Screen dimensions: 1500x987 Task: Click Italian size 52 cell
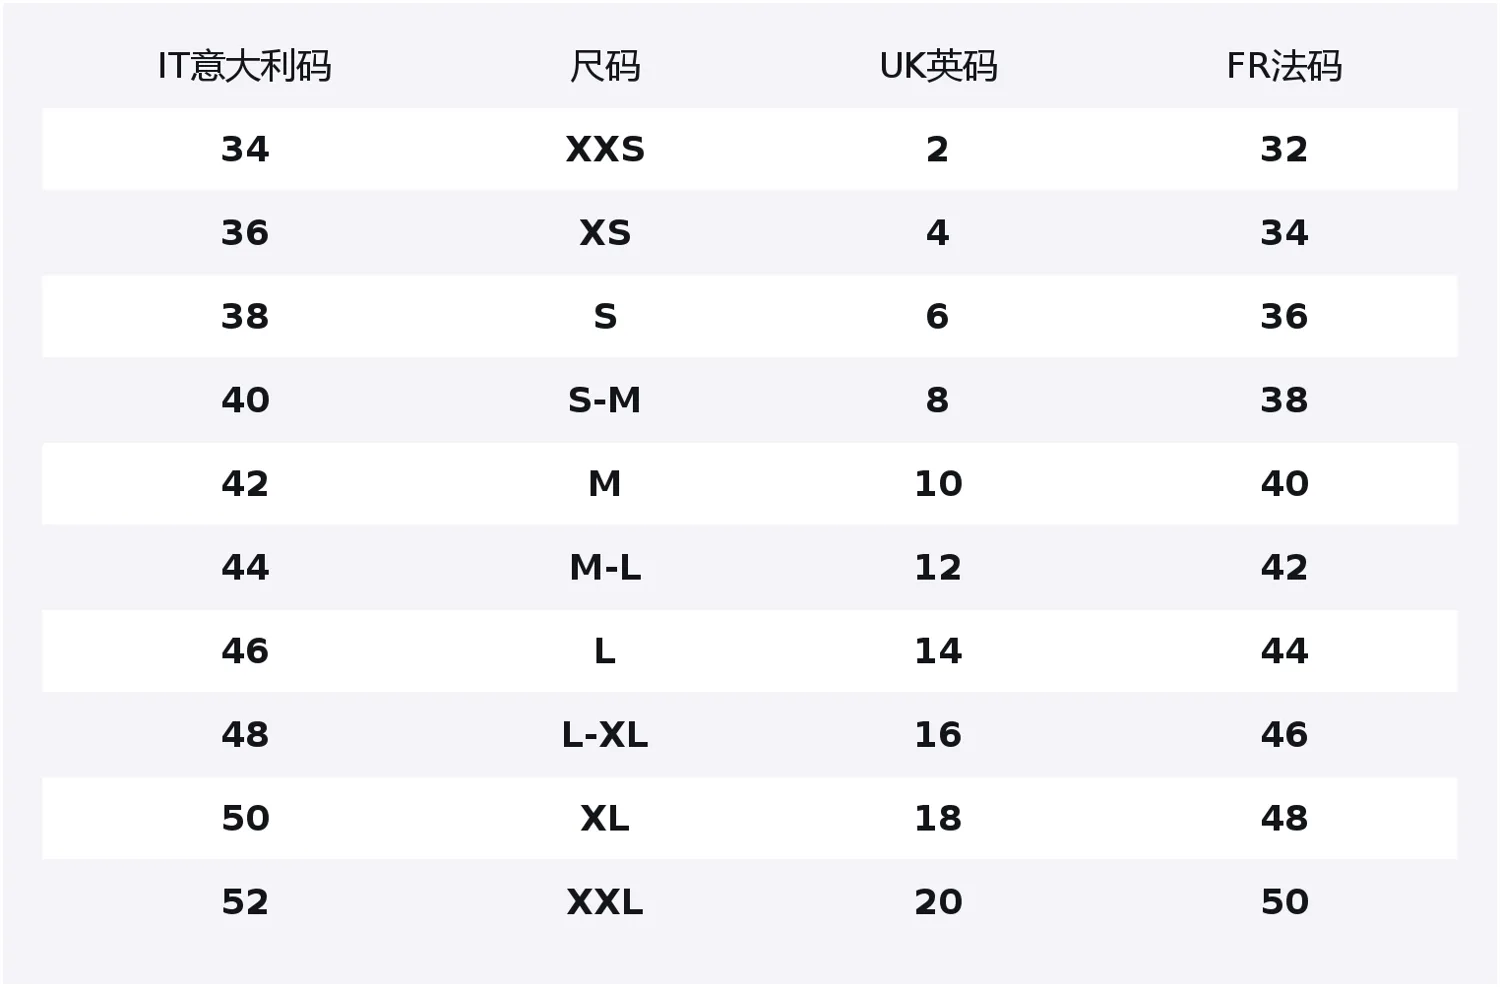coord(245,902)
